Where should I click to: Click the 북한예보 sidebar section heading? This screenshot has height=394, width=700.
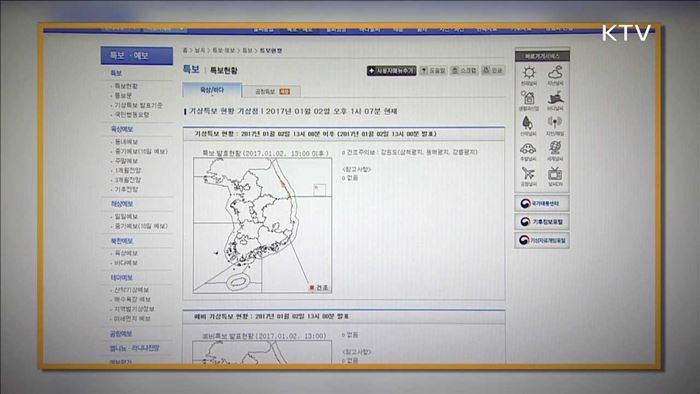[x=121, y=241]
